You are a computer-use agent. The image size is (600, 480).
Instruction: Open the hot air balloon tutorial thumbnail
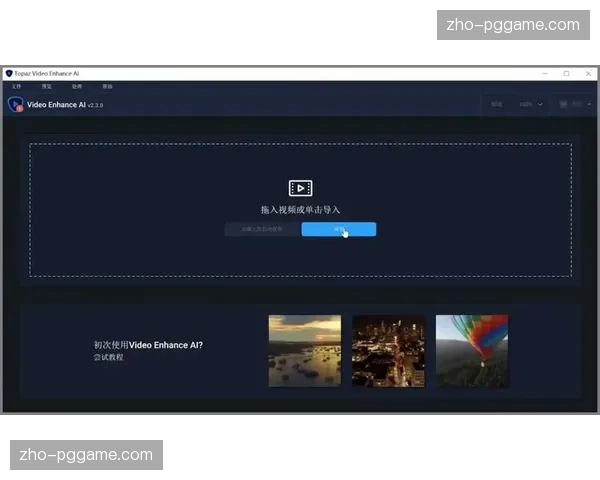click(472, 351)
